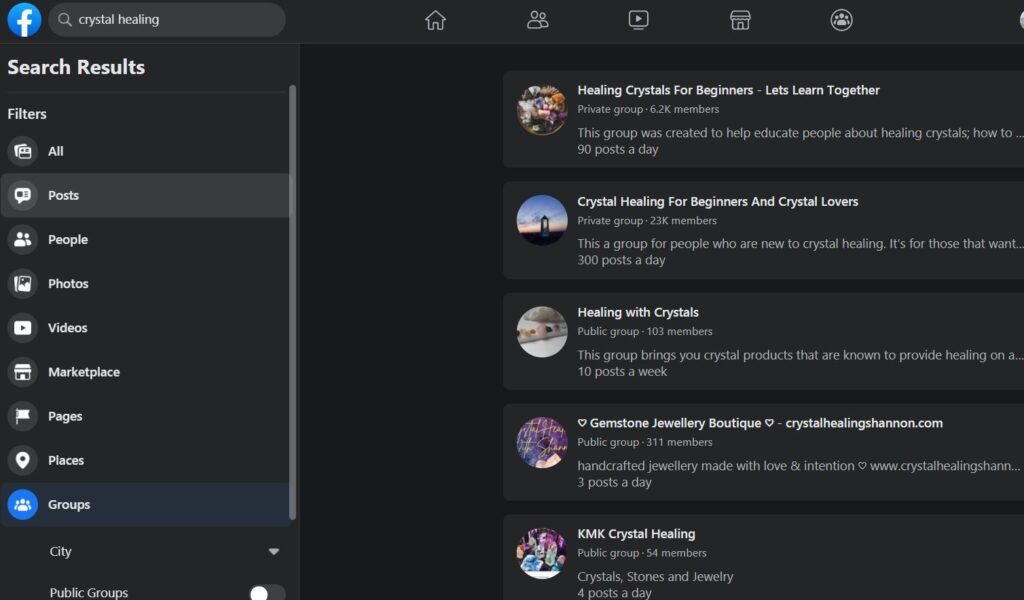Enable the Groups search filter
The height and width of the screenshot is (600, 1024).
tap(68, 504)
